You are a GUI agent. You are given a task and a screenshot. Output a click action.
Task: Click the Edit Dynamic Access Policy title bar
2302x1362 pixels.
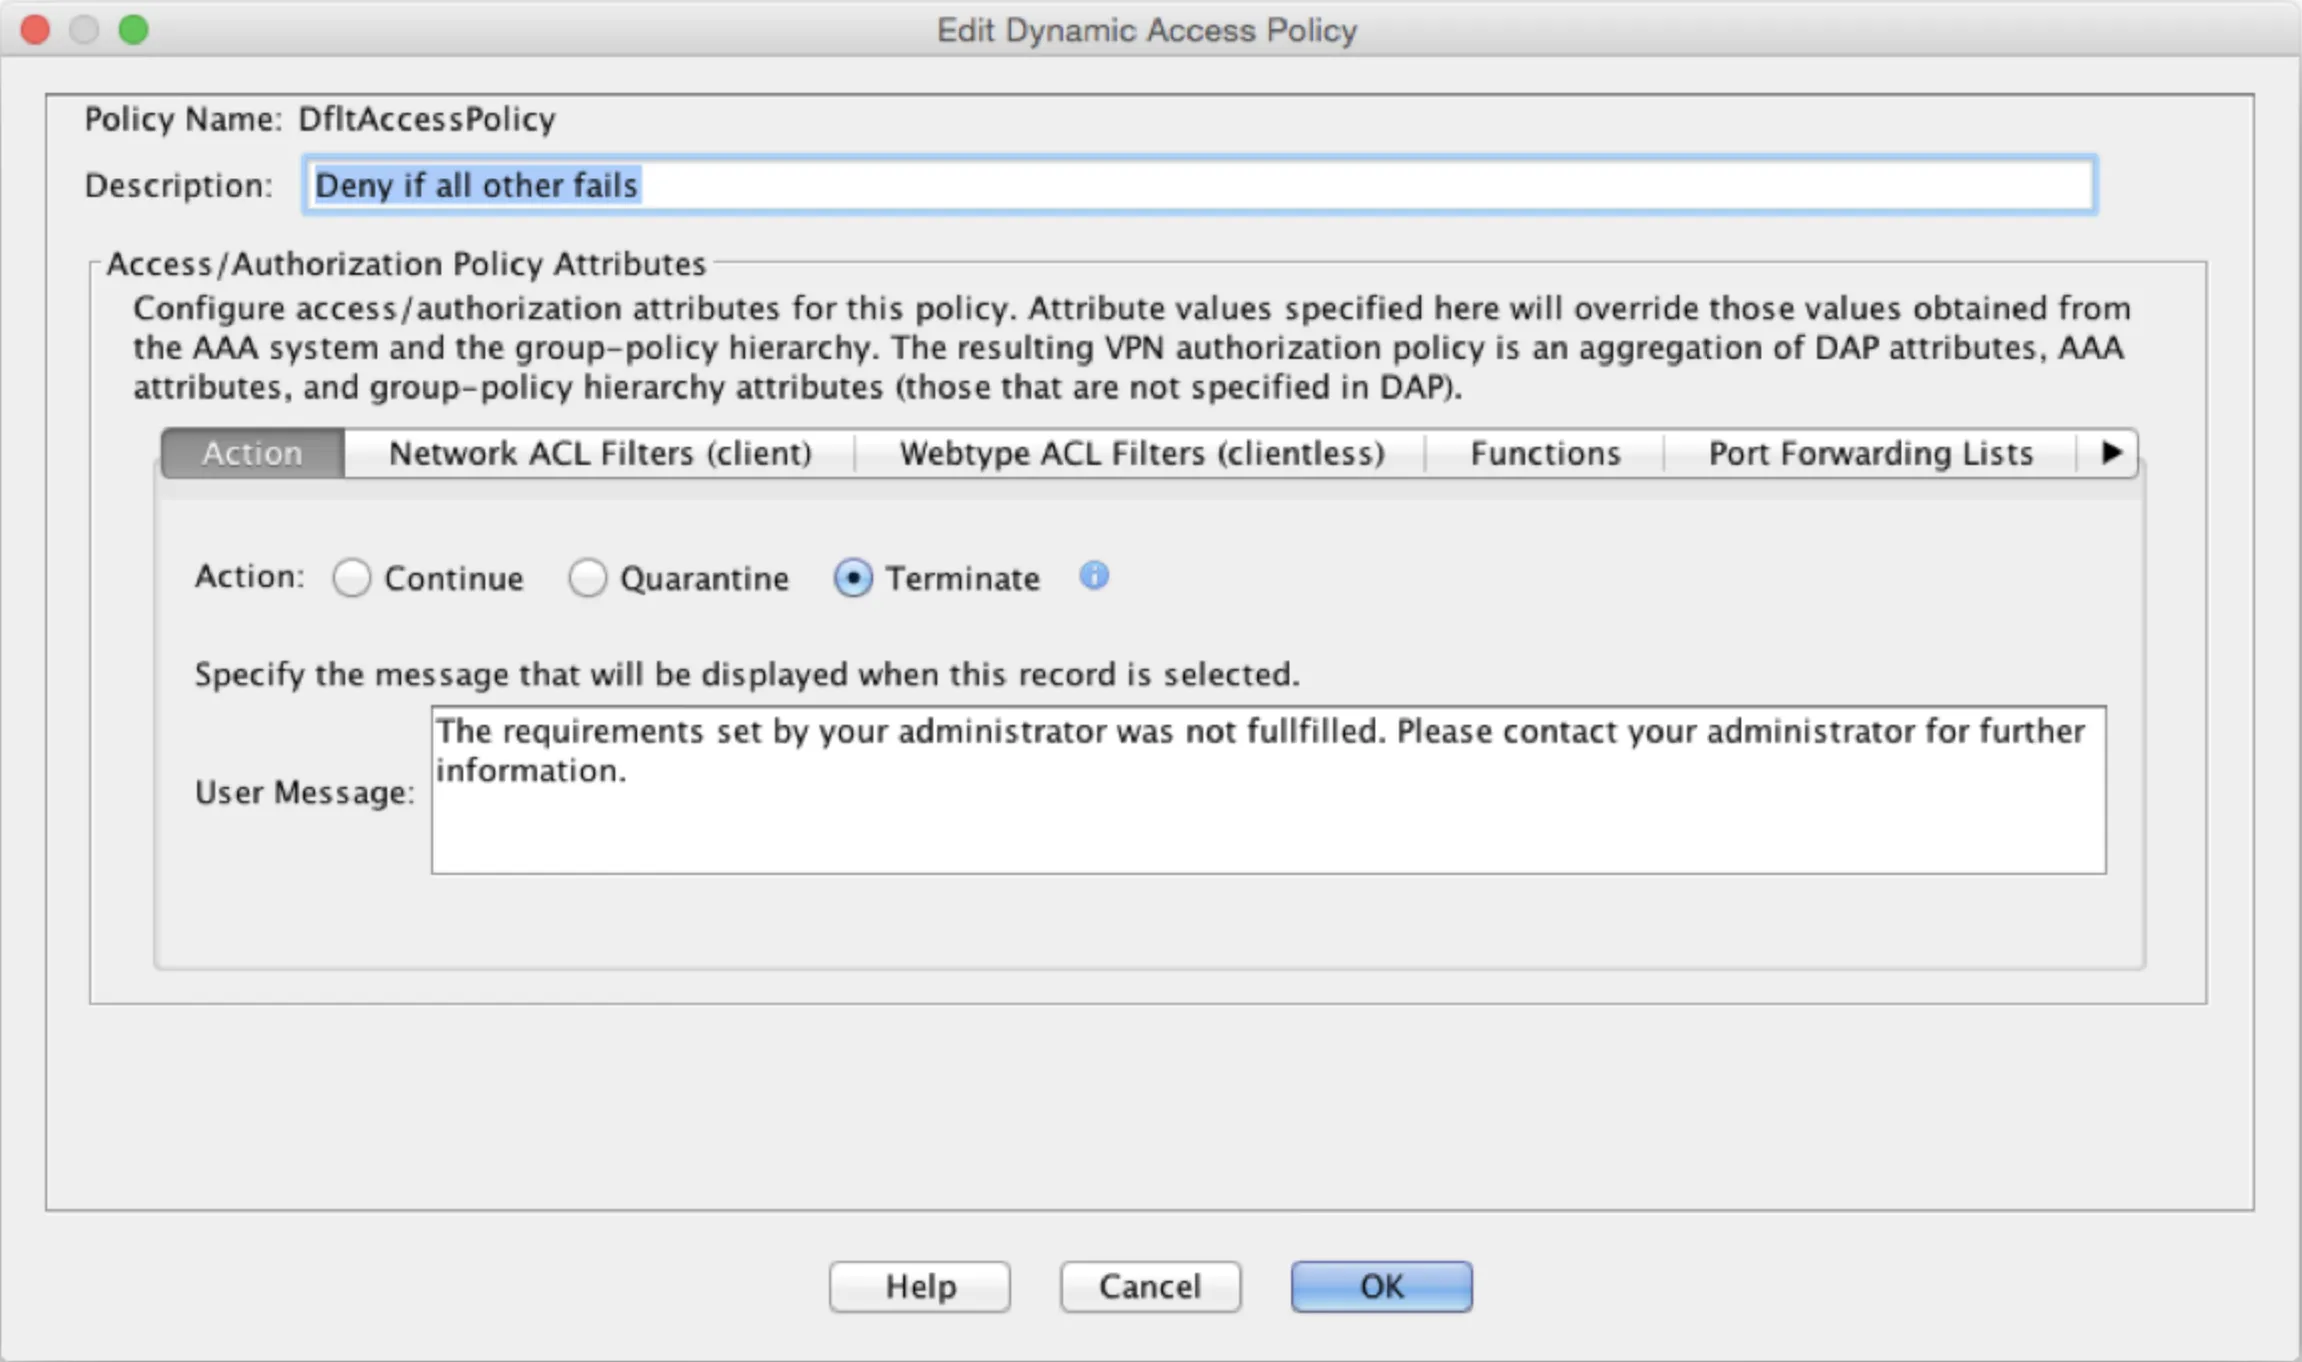coord(1146,30)
